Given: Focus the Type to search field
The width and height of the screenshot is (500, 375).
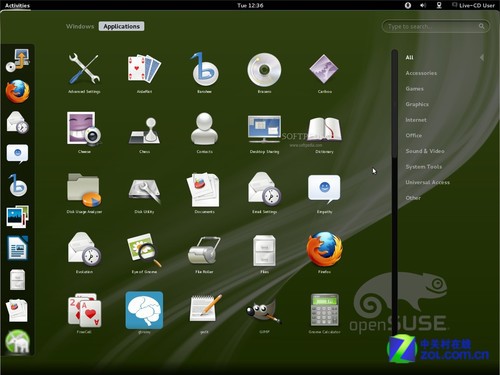Looking at the screenshot, I should click(435, 26).
